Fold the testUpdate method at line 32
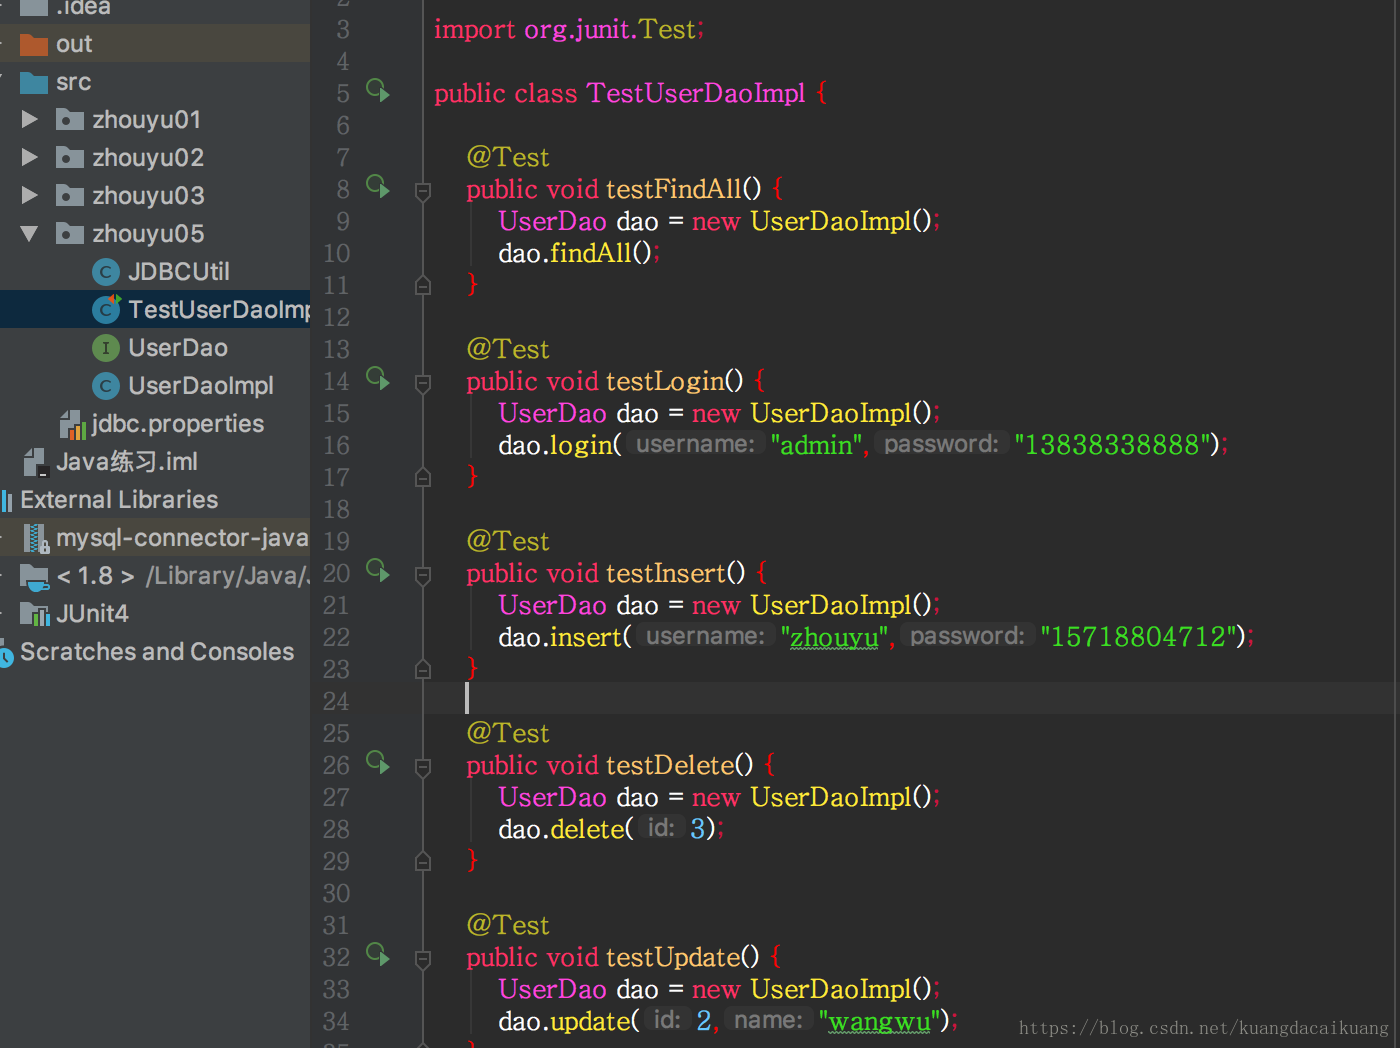1400x1048 pixels. pos(423,959)
